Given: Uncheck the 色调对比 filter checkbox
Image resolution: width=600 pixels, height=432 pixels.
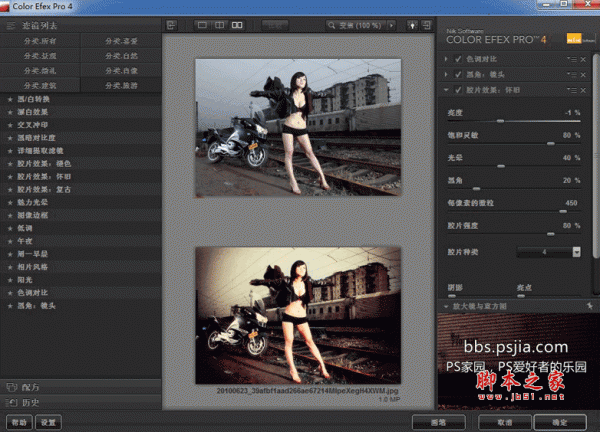Looking at the screenshot, I should click(456, 60).
